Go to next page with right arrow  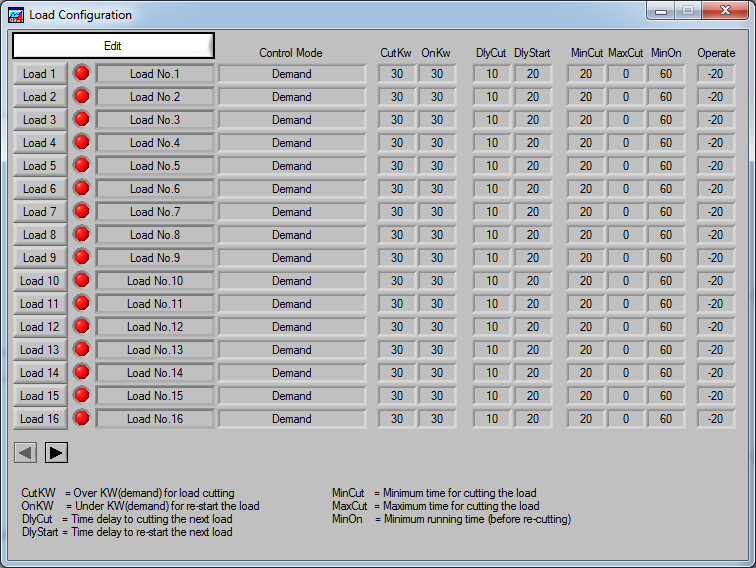click(x=56, y=453)
